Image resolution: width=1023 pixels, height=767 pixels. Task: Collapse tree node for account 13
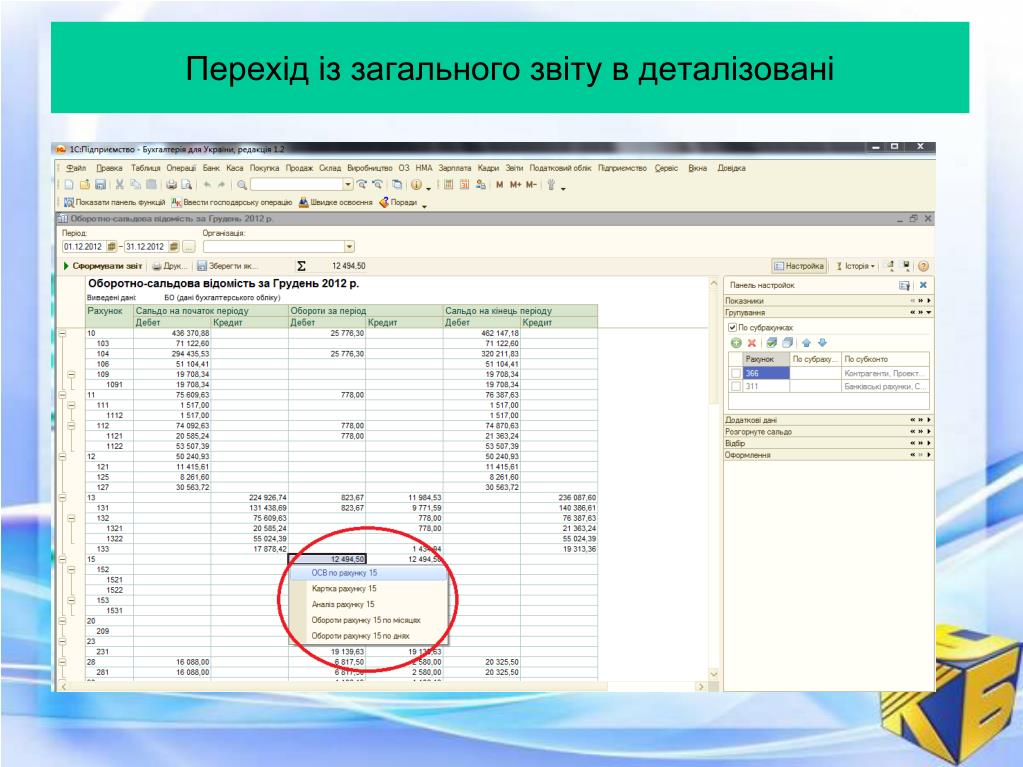point(63,498)
